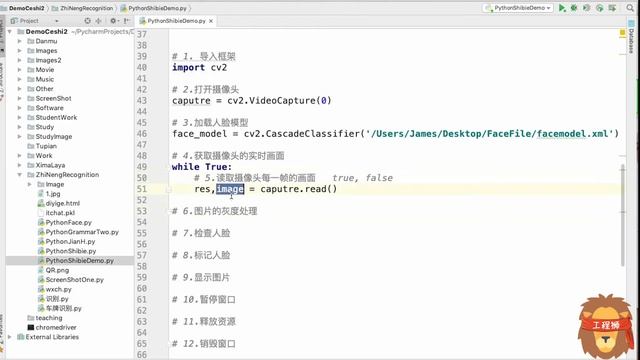This screenshot has width=640, height=360.
Task: Expand the Images folder arrow
Action: (19, 51)
